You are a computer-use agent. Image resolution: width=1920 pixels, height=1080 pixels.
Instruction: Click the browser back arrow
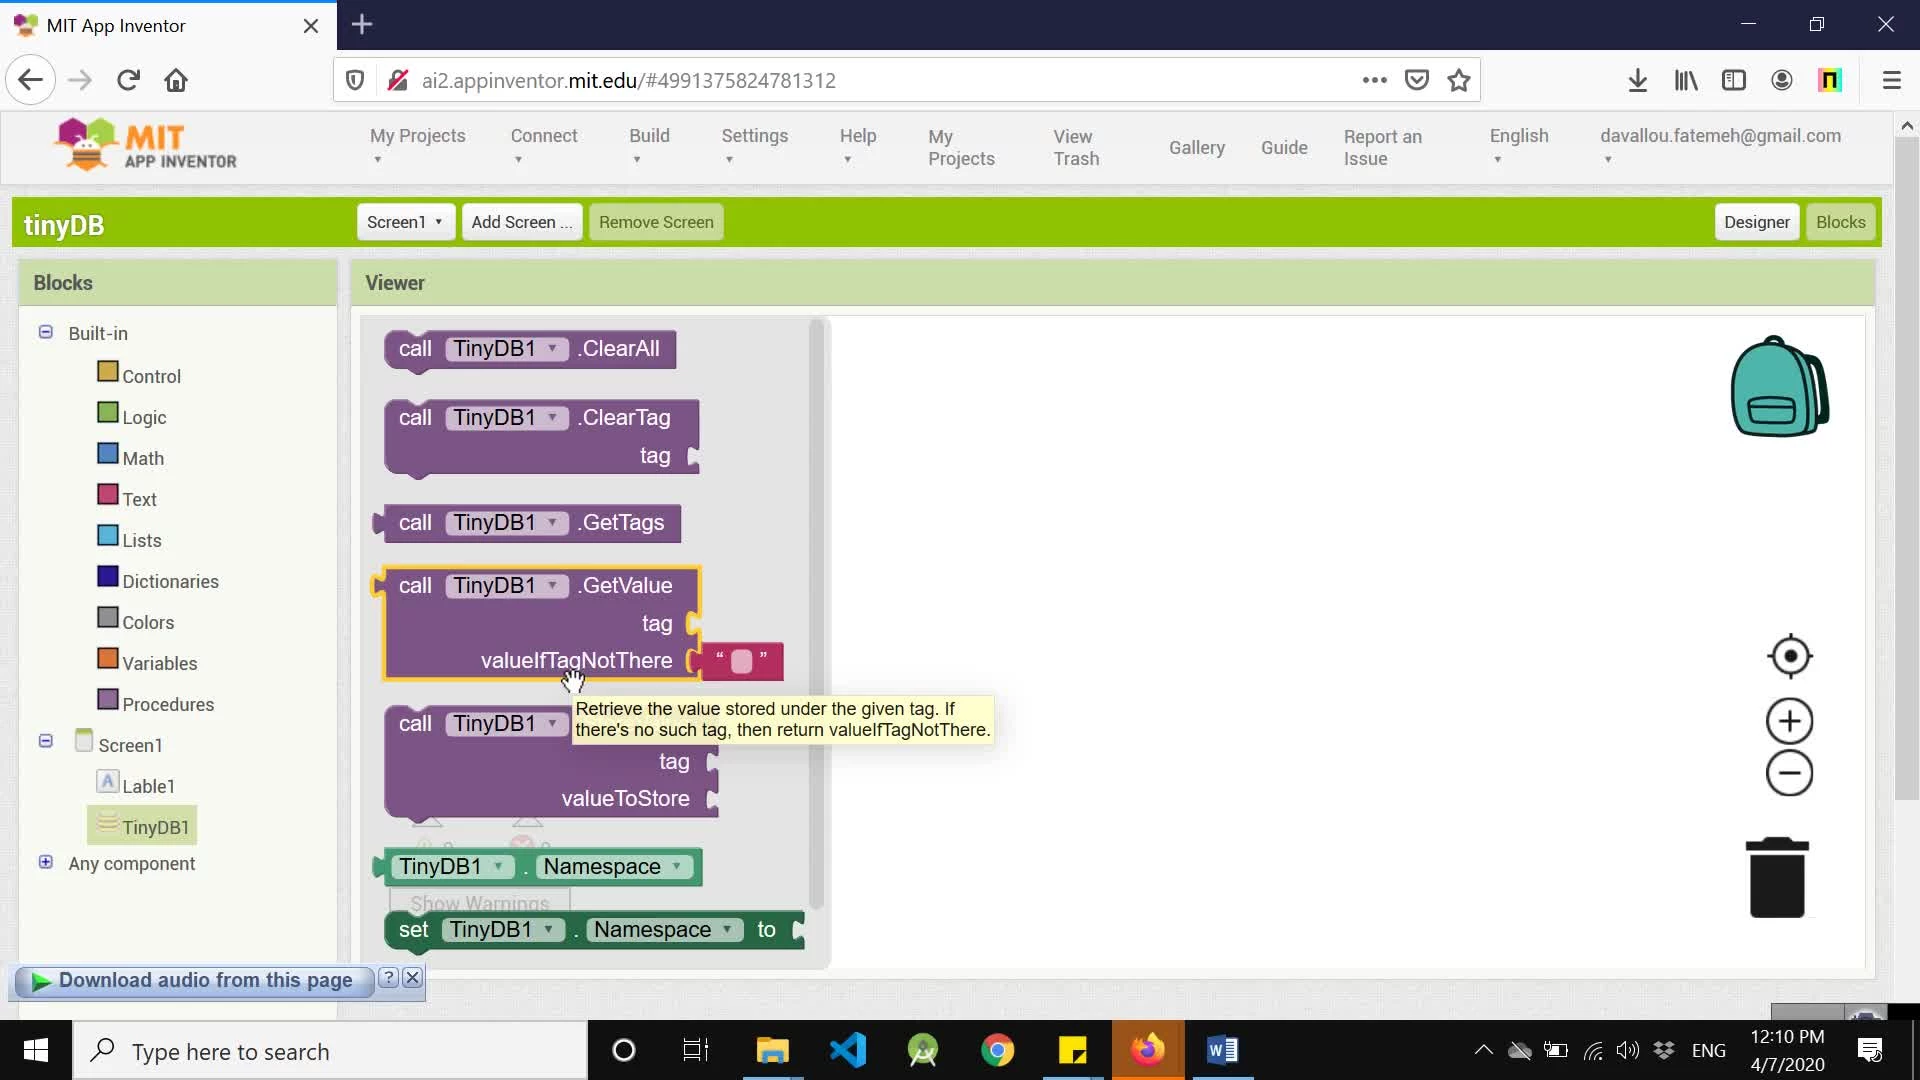click(30, 80)
